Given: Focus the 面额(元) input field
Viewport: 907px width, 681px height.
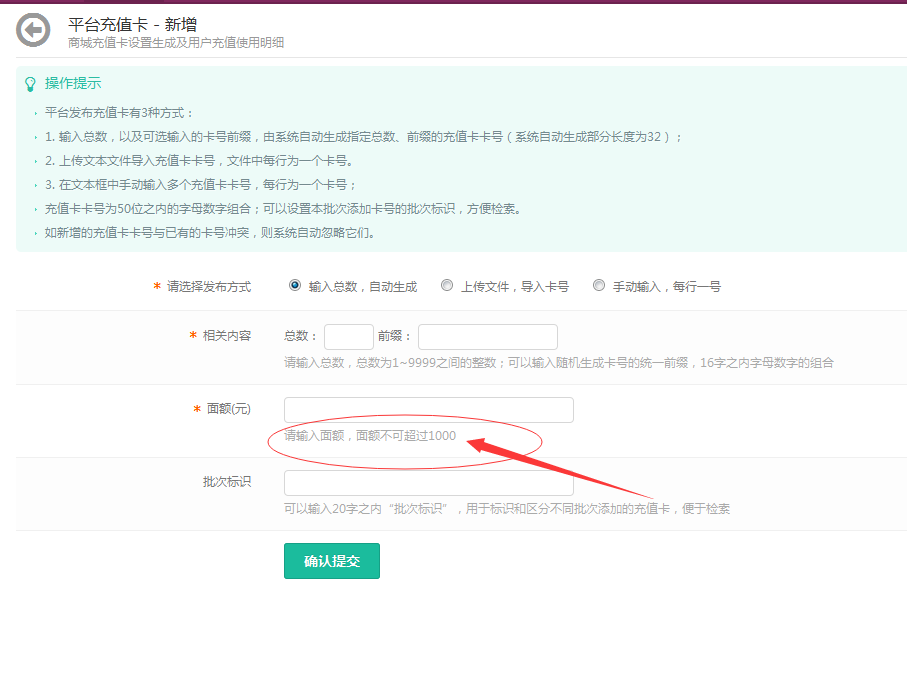Looking at the screenshot, I should click(429, 410).
